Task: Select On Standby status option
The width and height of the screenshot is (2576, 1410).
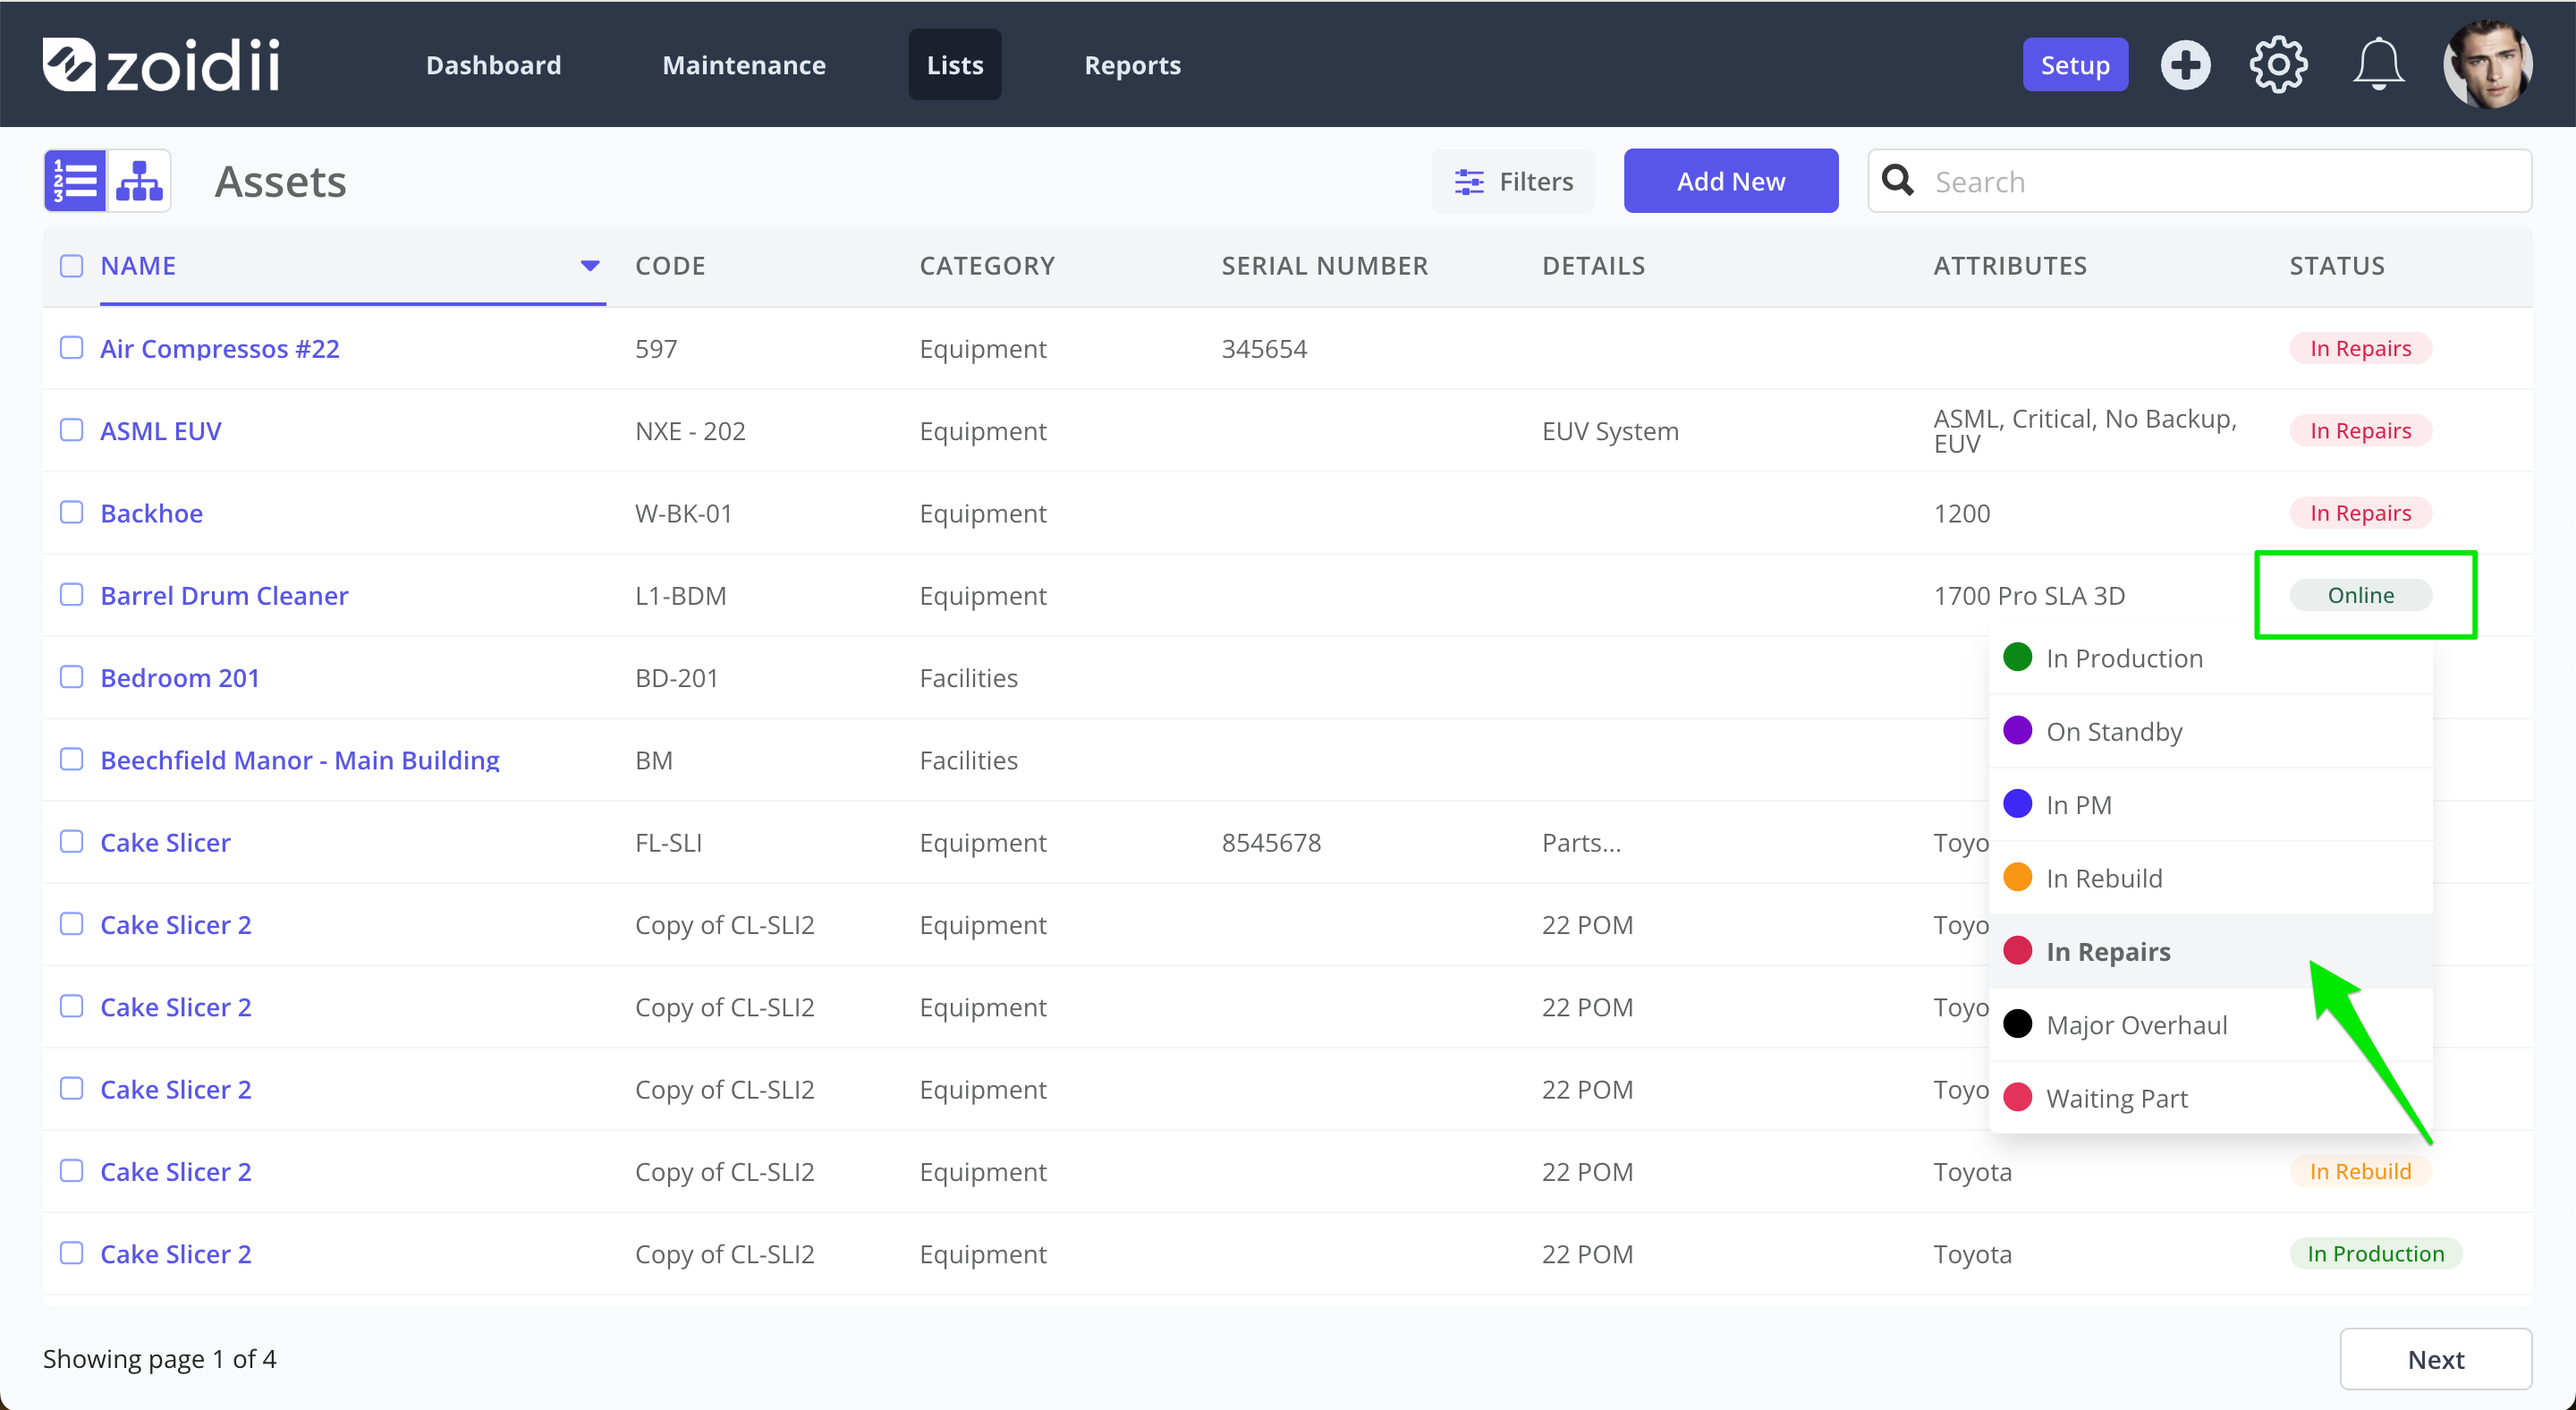Action: [2210, 731]
